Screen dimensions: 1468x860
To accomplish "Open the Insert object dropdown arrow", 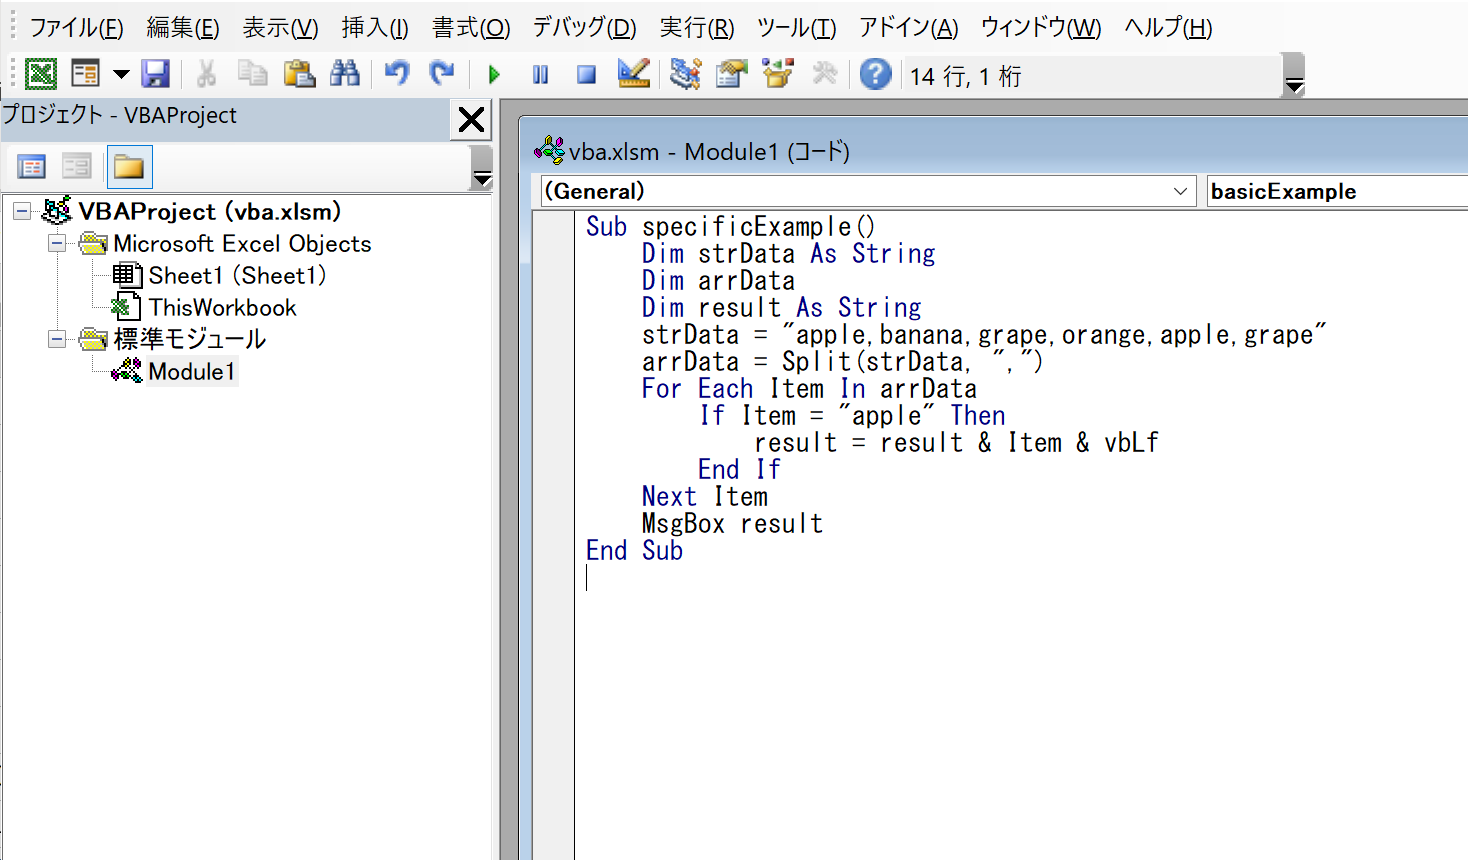I will tap(121, 74).
